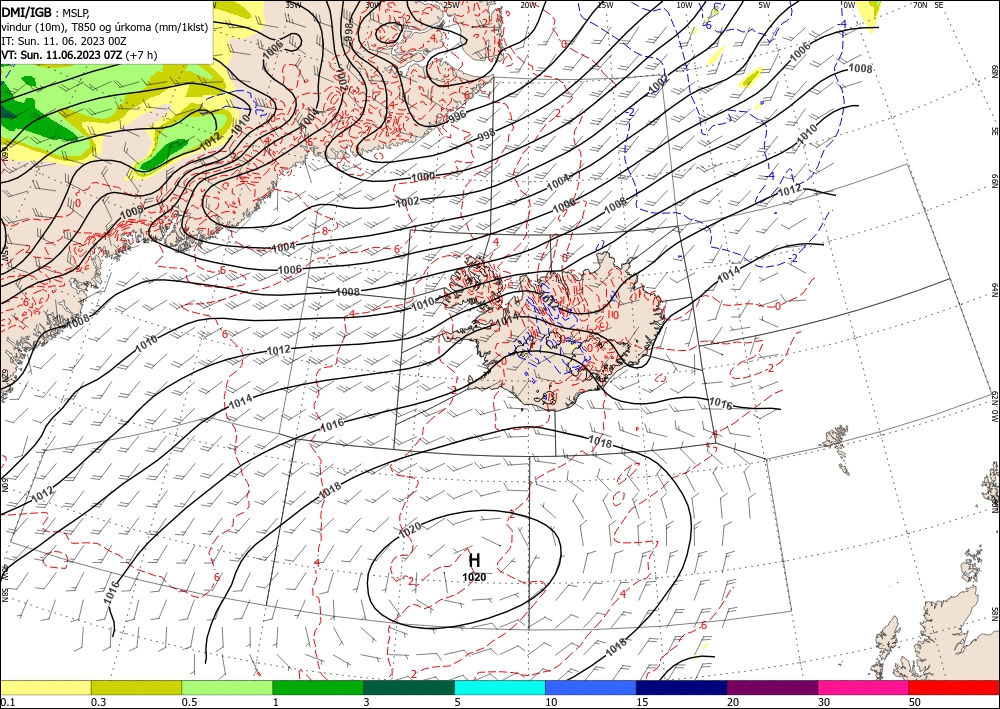The width and height of the screenshot is (1000, 709).
Task: Click the yellow precipitation legend swatch
Action: [45, 687]
